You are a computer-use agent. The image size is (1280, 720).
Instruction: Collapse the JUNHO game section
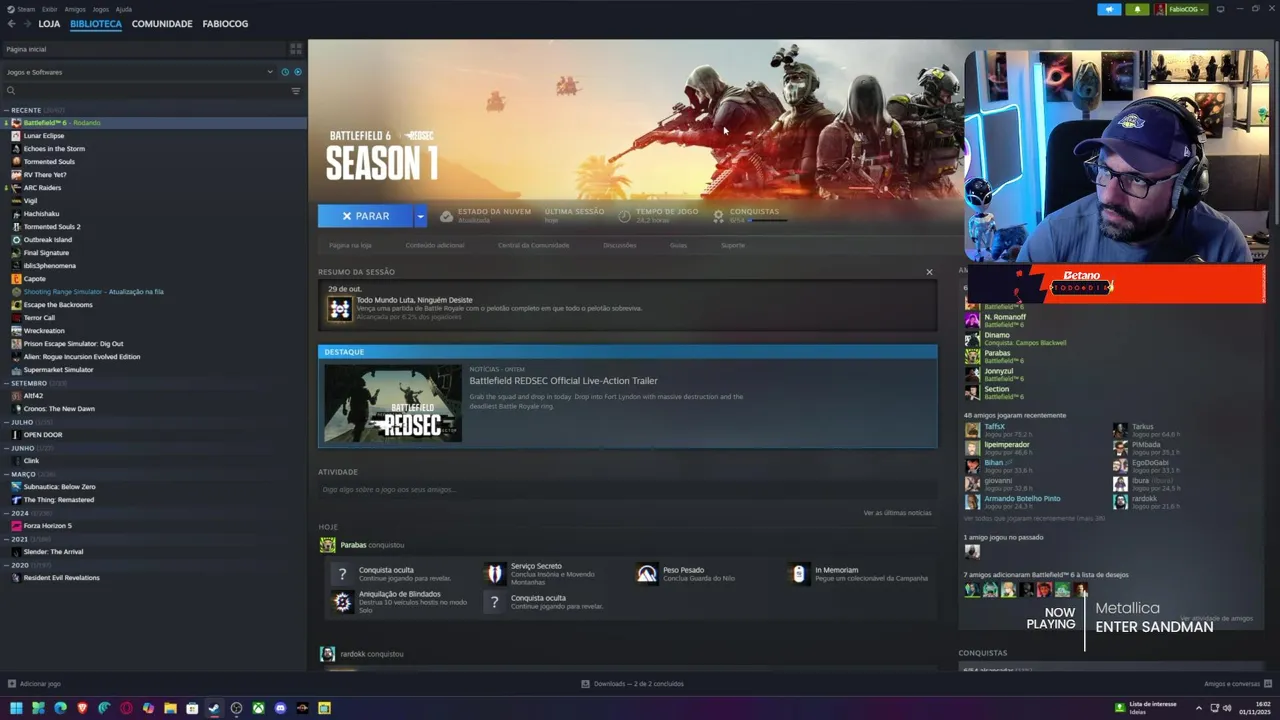(x=6, y=448)
